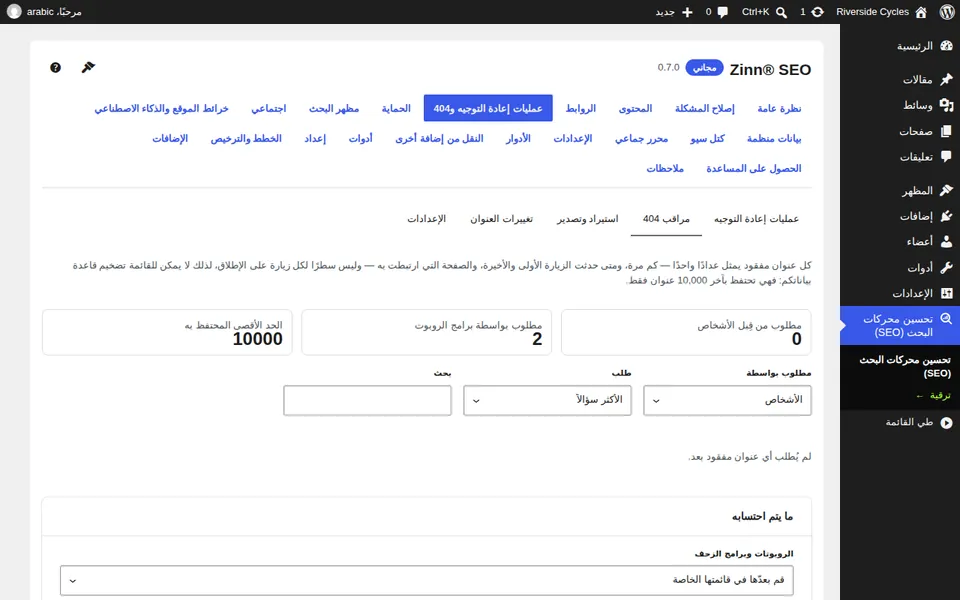Click the الرئيسية dashboard gauge icon

947,46
